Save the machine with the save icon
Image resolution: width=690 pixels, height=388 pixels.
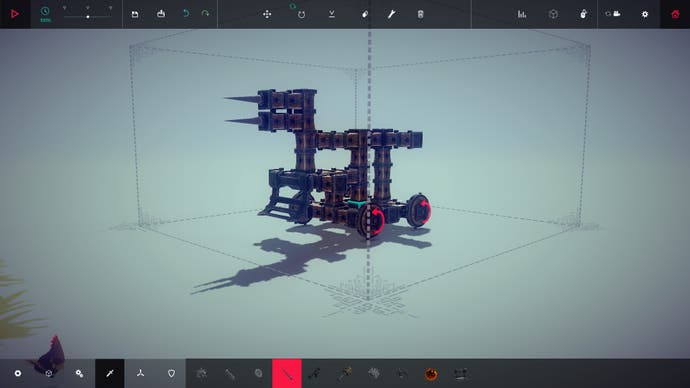(135, 14)
